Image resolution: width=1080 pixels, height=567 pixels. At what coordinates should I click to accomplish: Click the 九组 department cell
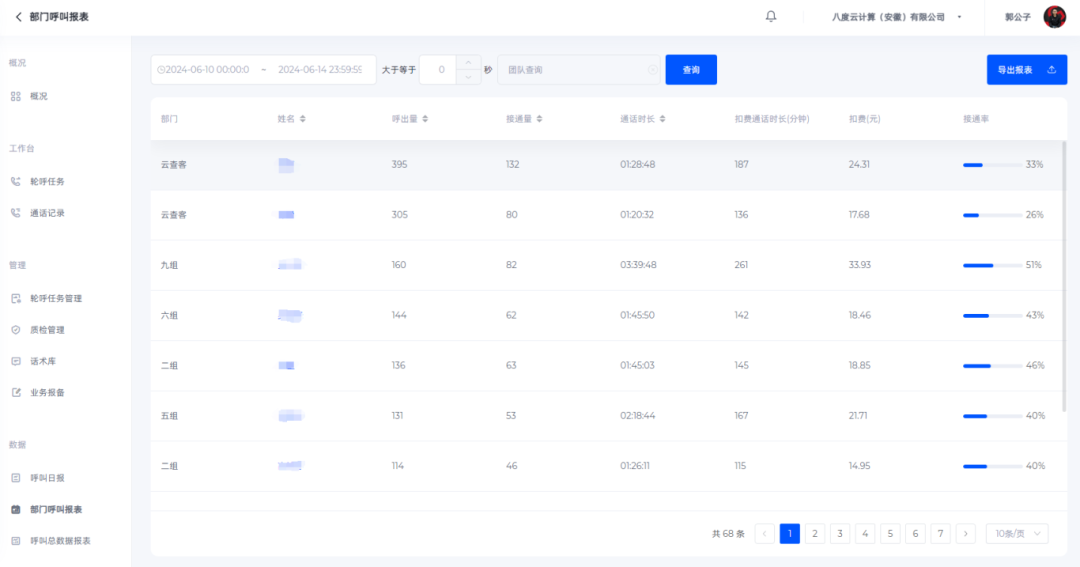tap(169, 265)
